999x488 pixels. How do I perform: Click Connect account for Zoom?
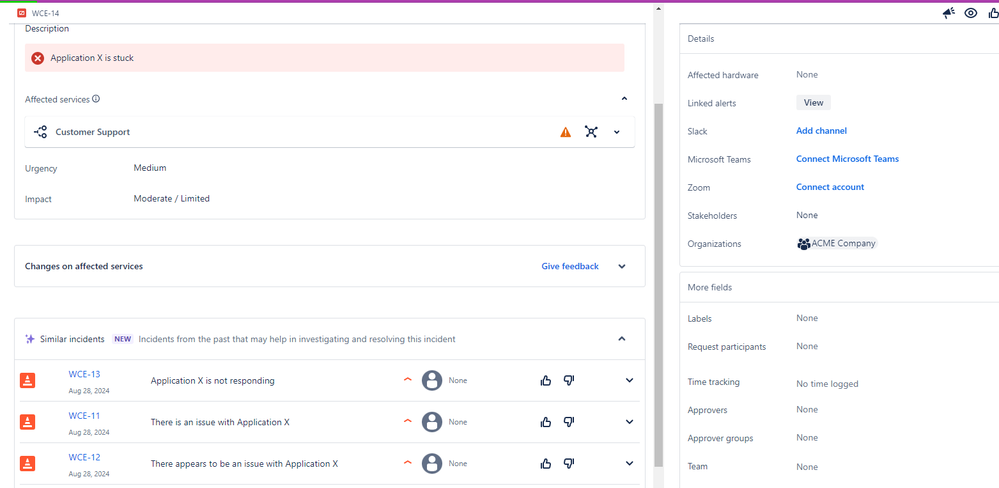pyautogui.click(x=830, y=187)
